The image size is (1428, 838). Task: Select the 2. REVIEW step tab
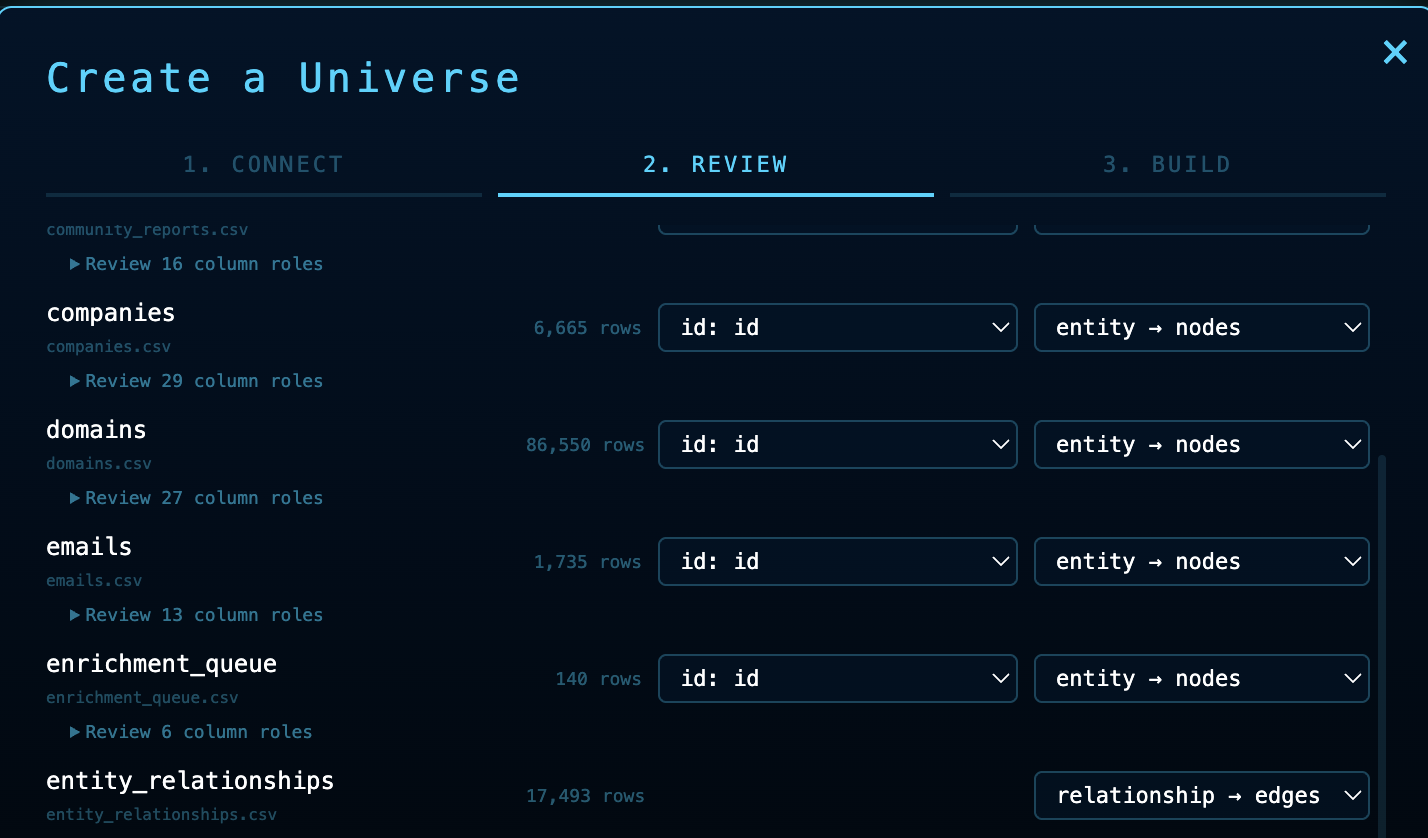715,166
